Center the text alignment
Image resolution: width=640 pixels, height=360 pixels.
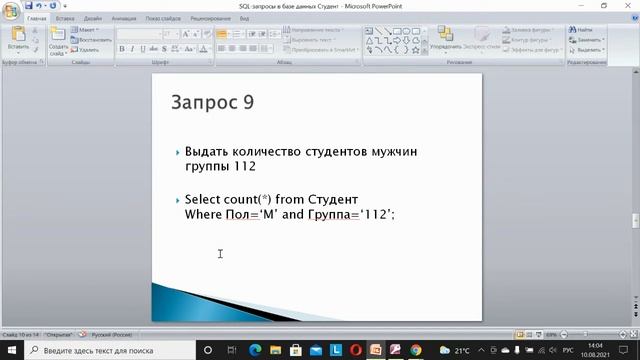232,49
